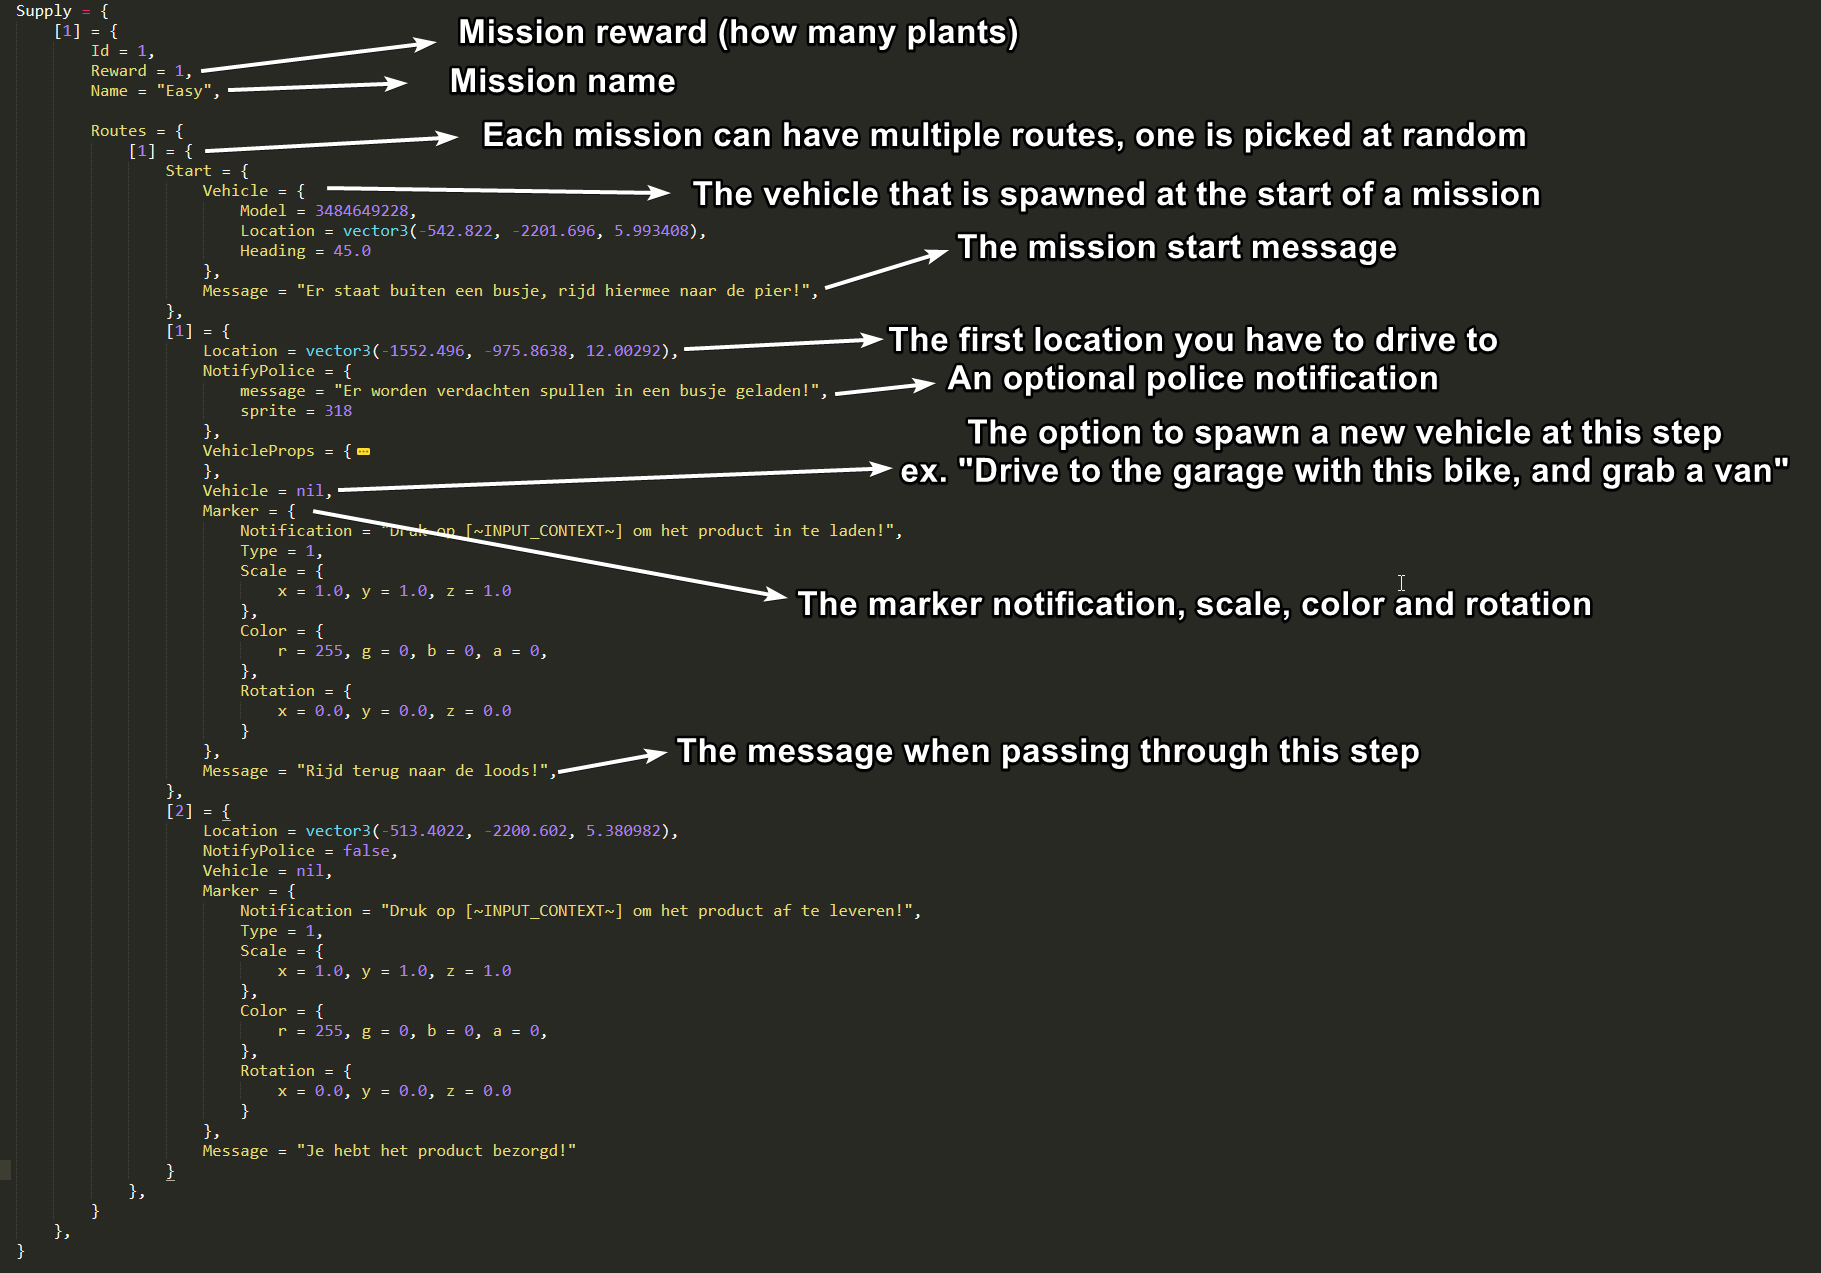1821x1273 pixels.
Task: Select the "Je hebt het product bezorgd!" string
Action: pos(436,1151)
